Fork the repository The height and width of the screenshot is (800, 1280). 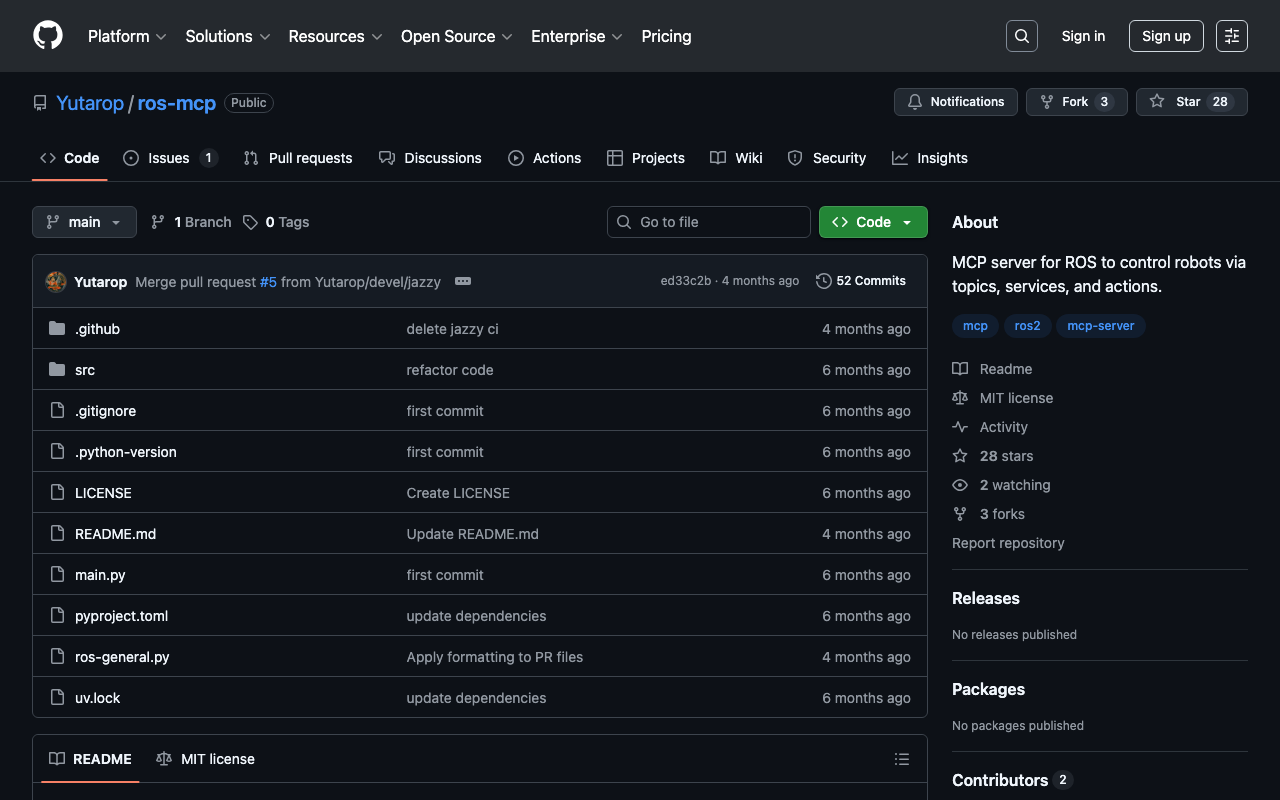click(1076, 102)
